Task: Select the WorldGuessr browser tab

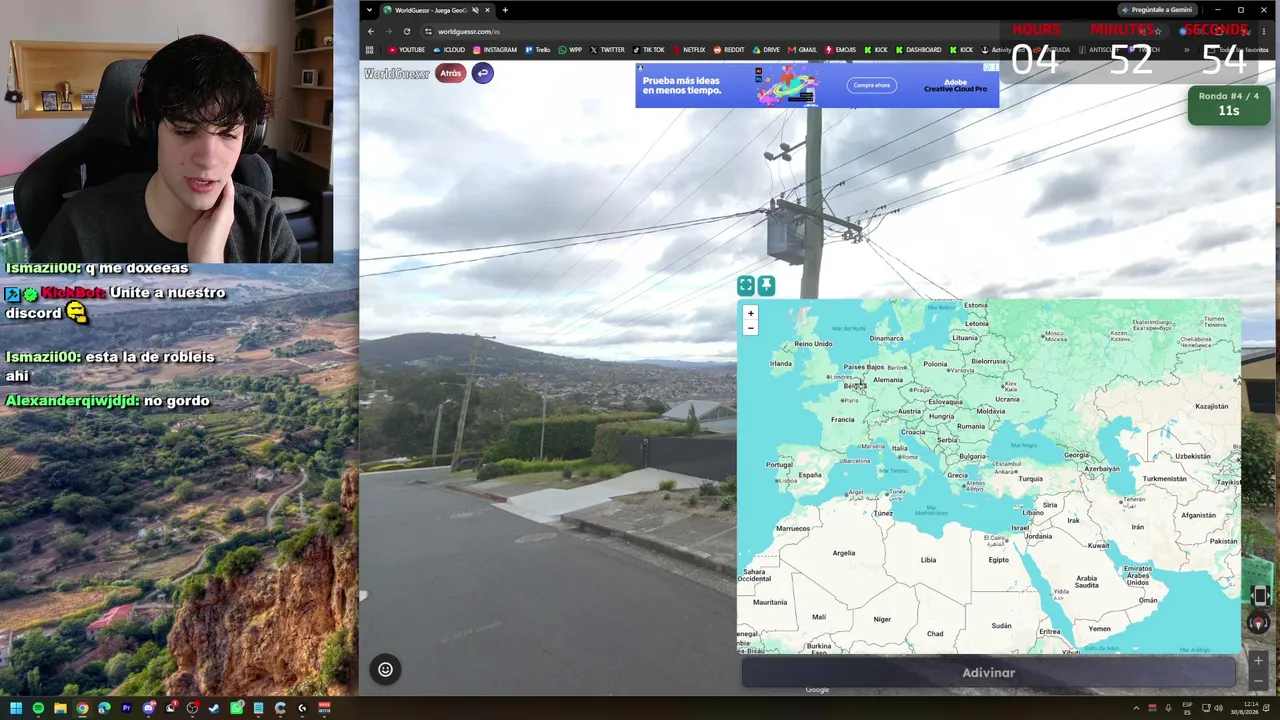Action: (x=432, y=10)
